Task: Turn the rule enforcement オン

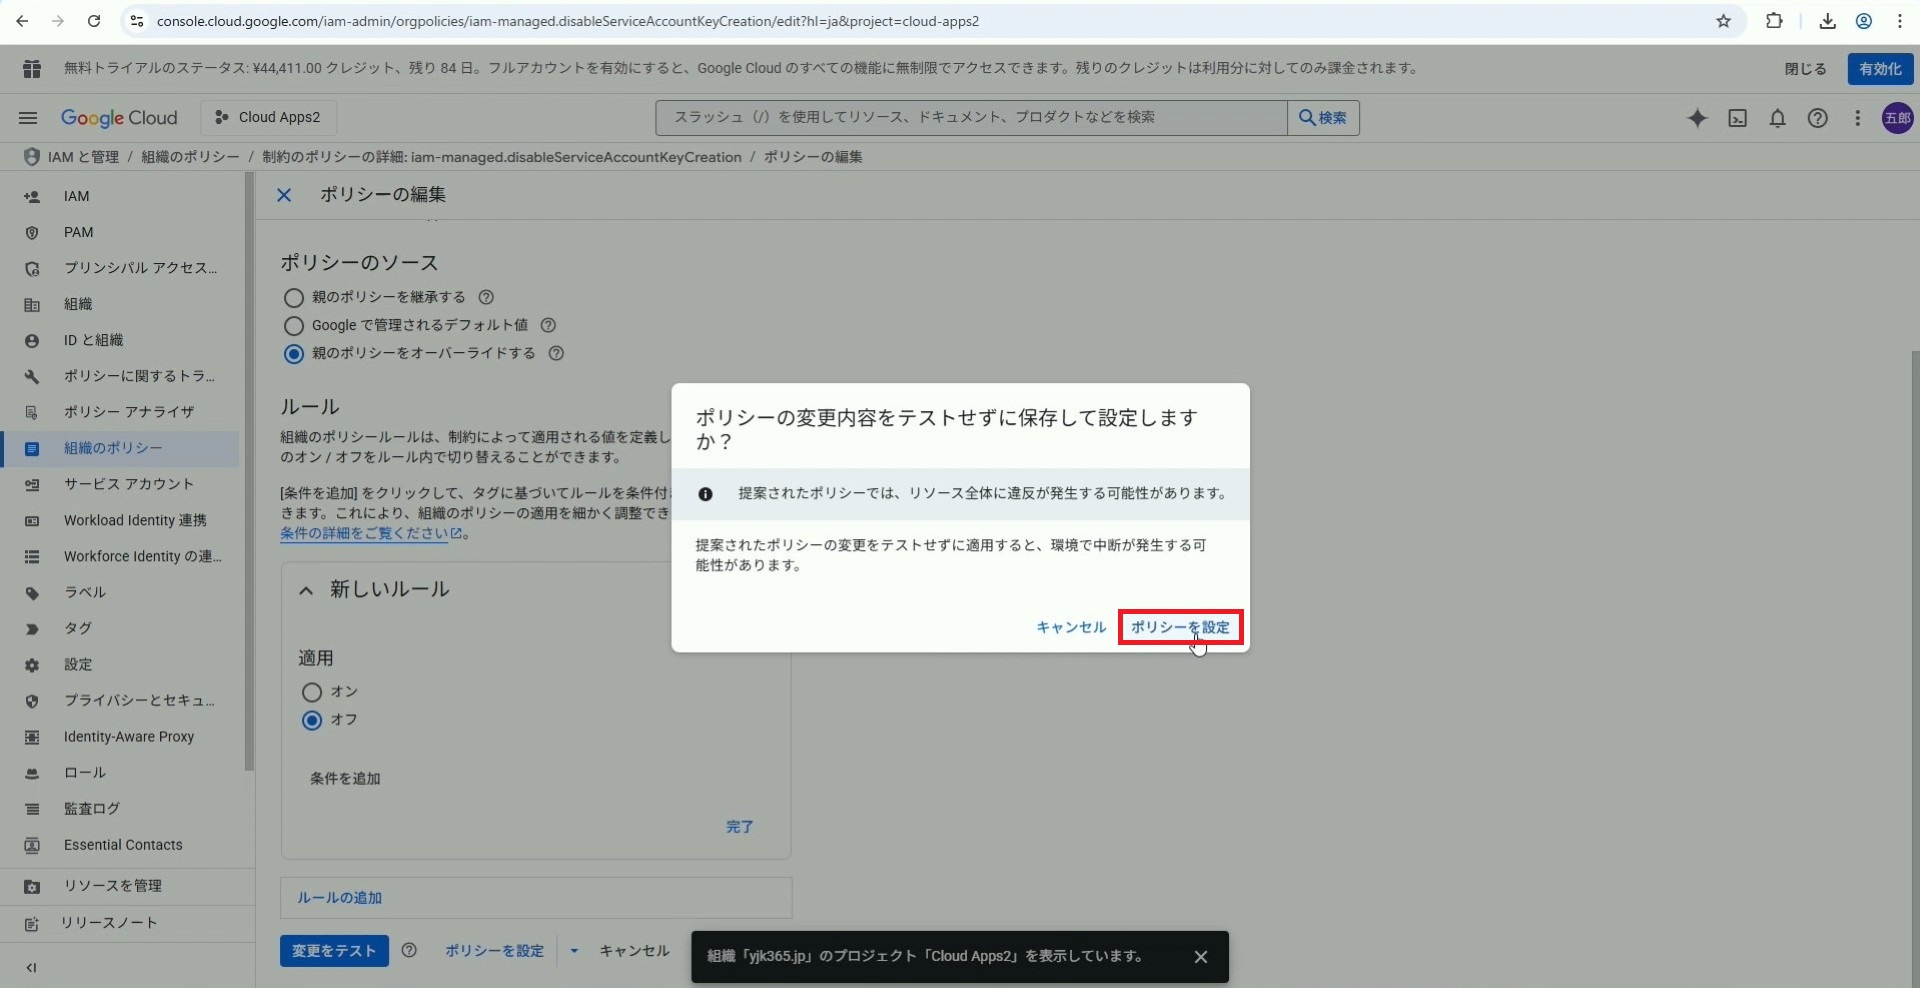Action: click(312, 692)
